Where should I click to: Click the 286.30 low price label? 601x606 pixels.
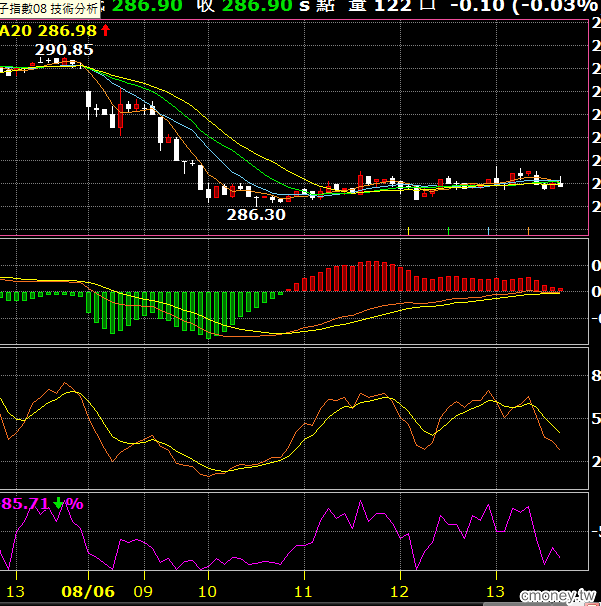click(256, 214)
